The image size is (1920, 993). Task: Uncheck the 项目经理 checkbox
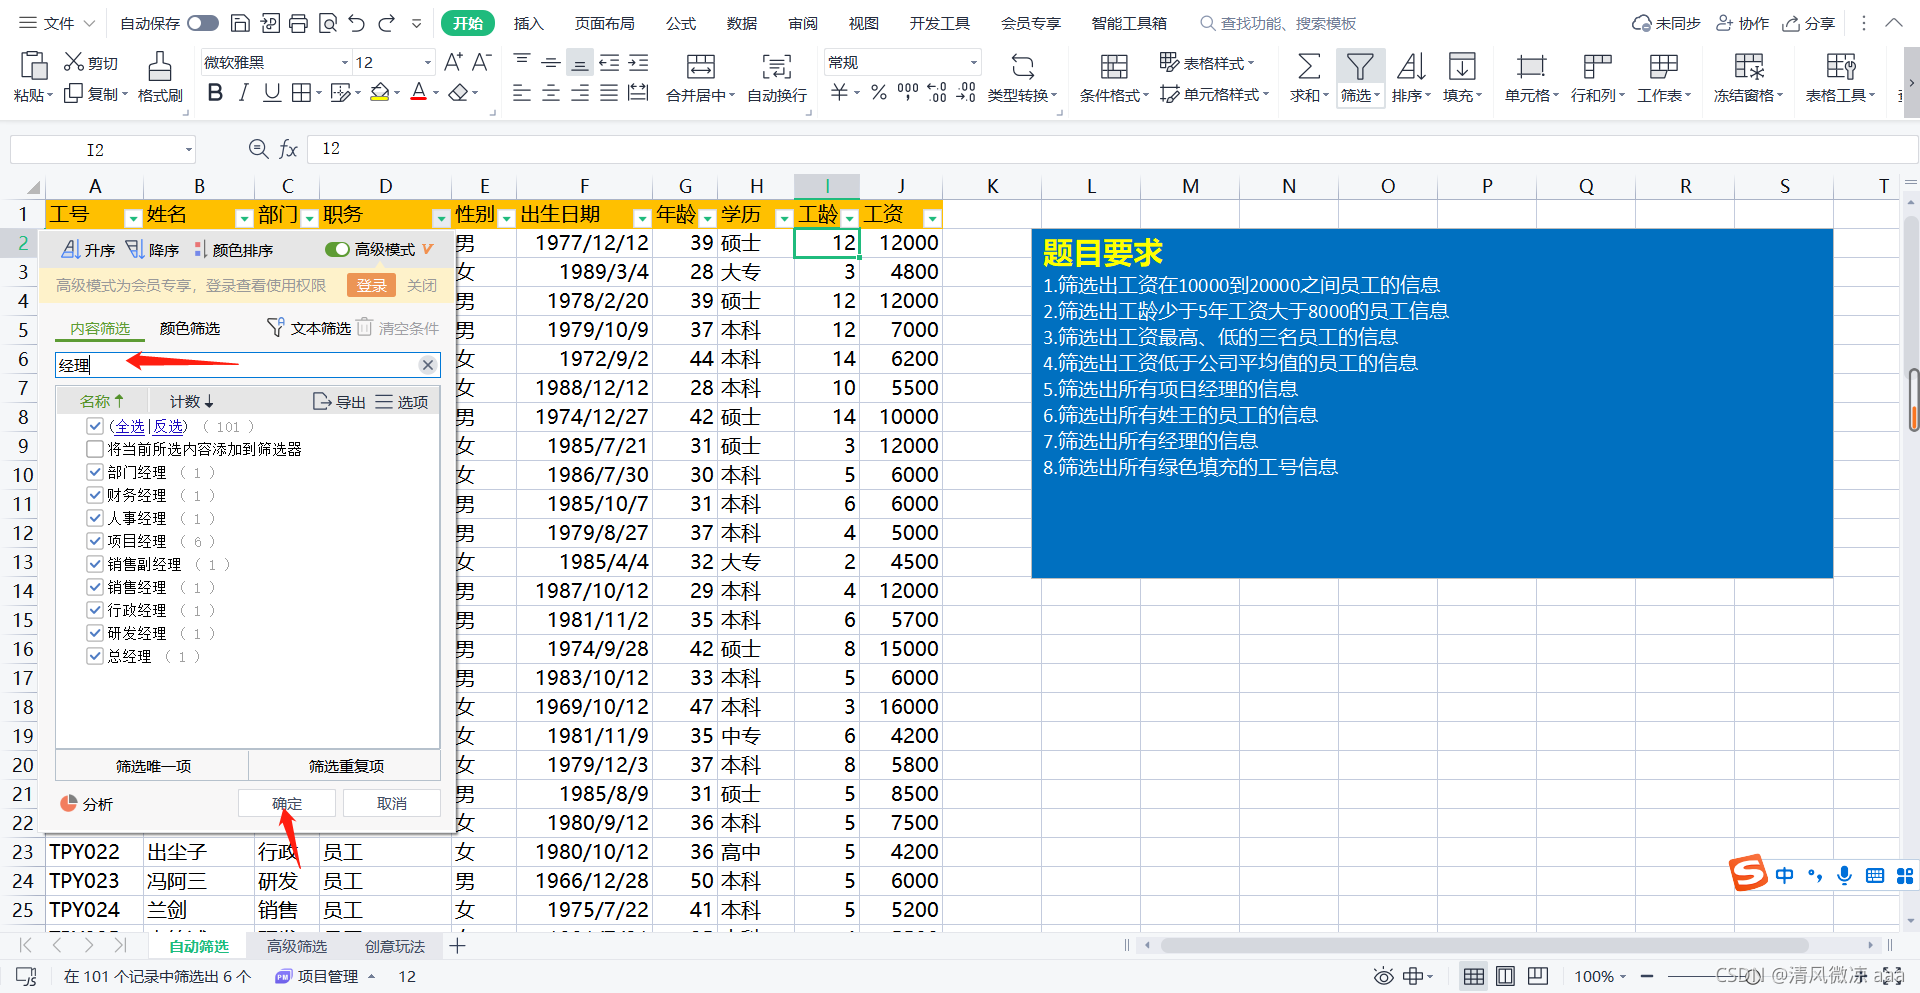pos(95,541)
